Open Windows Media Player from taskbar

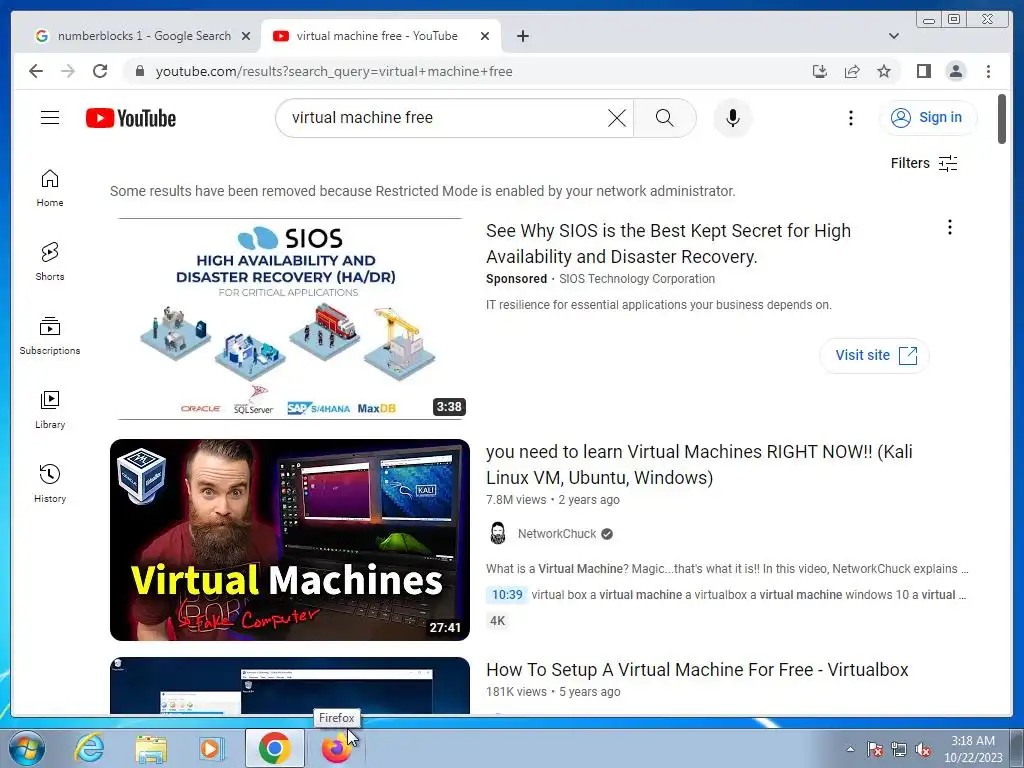click(212, 748)
